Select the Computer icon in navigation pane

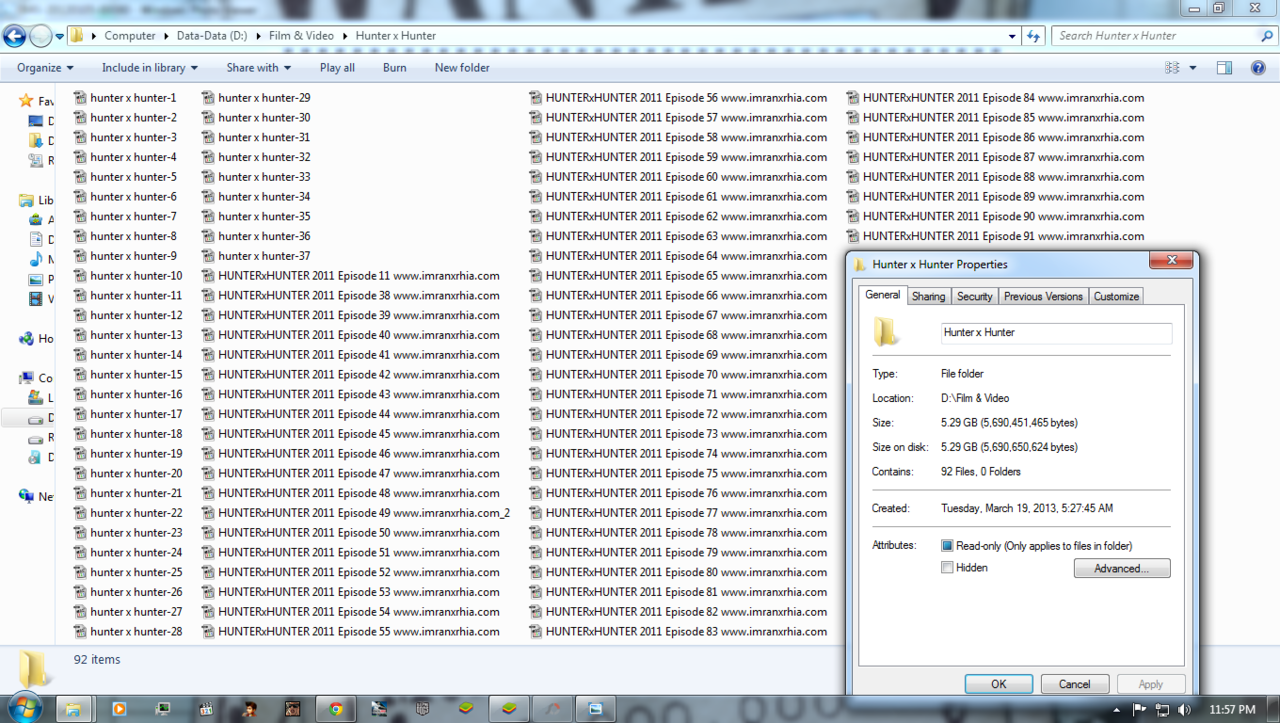[x=27, y=378]
